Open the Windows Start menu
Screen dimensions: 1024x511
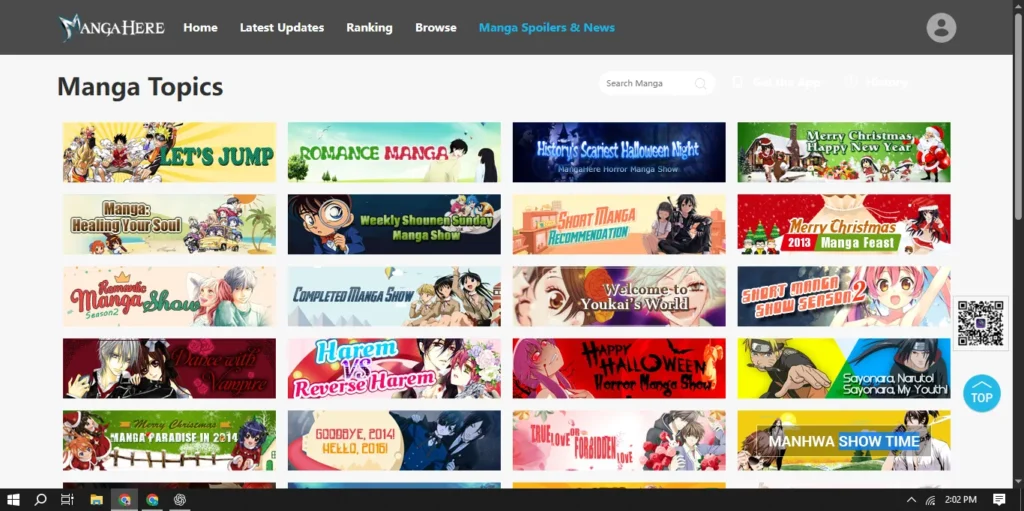(14, 499)
